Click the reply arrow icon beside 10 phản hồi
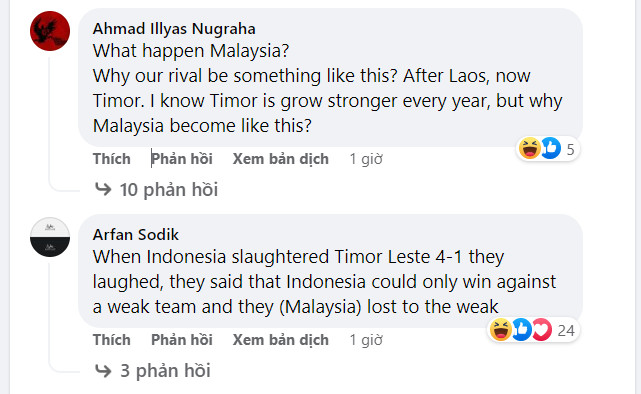The height and width of the screenshot is (394, 641). pos(103,189)
